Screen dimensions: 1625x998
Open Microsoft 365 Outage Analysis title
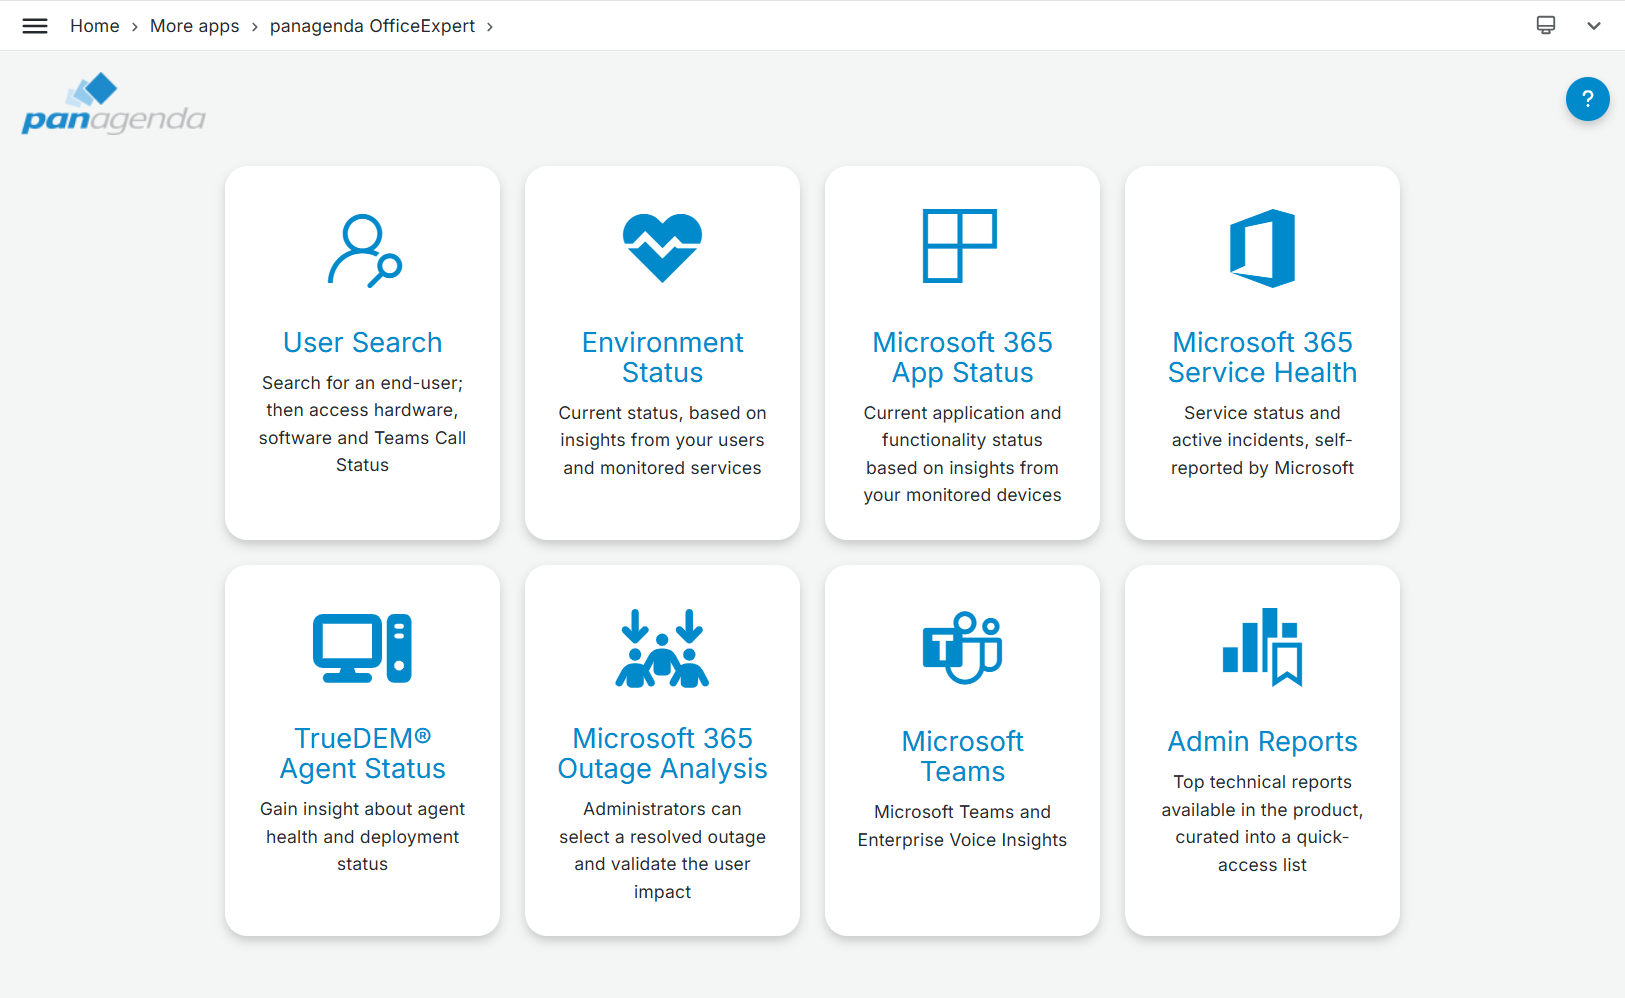click(662, 753)
